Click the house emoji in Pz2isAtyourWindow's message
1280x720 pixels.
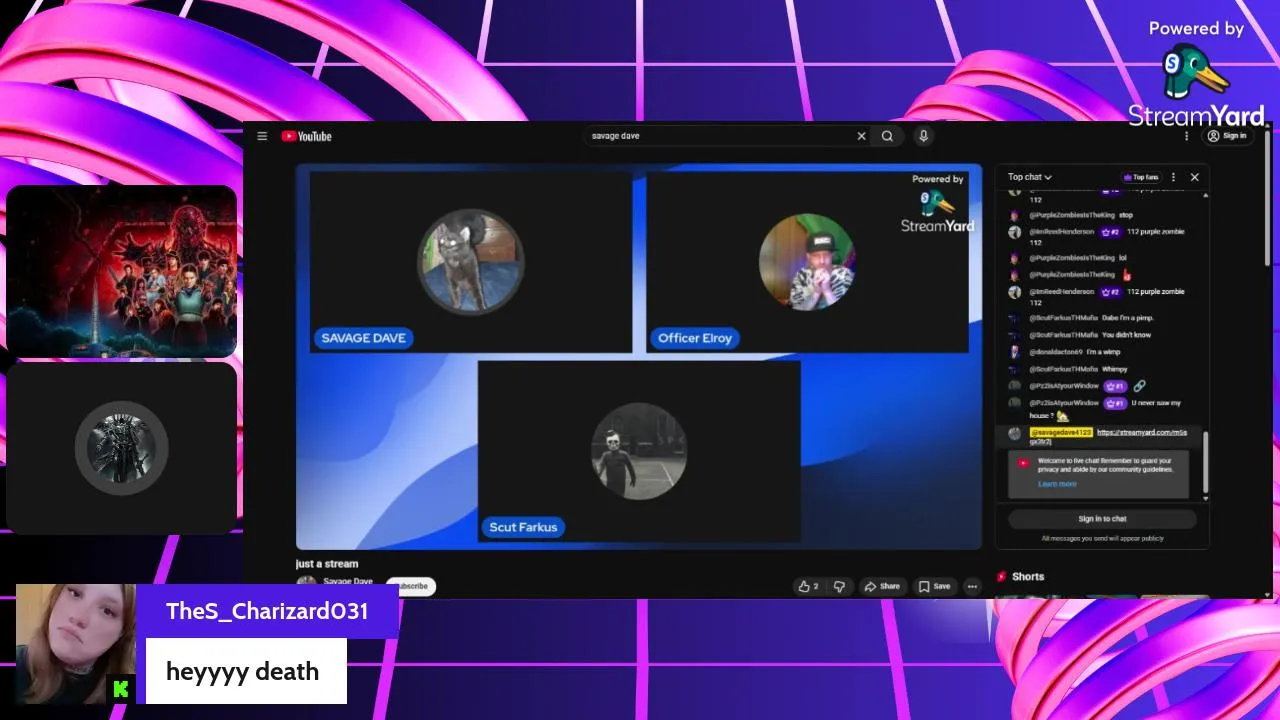(x=1062, y=416)
